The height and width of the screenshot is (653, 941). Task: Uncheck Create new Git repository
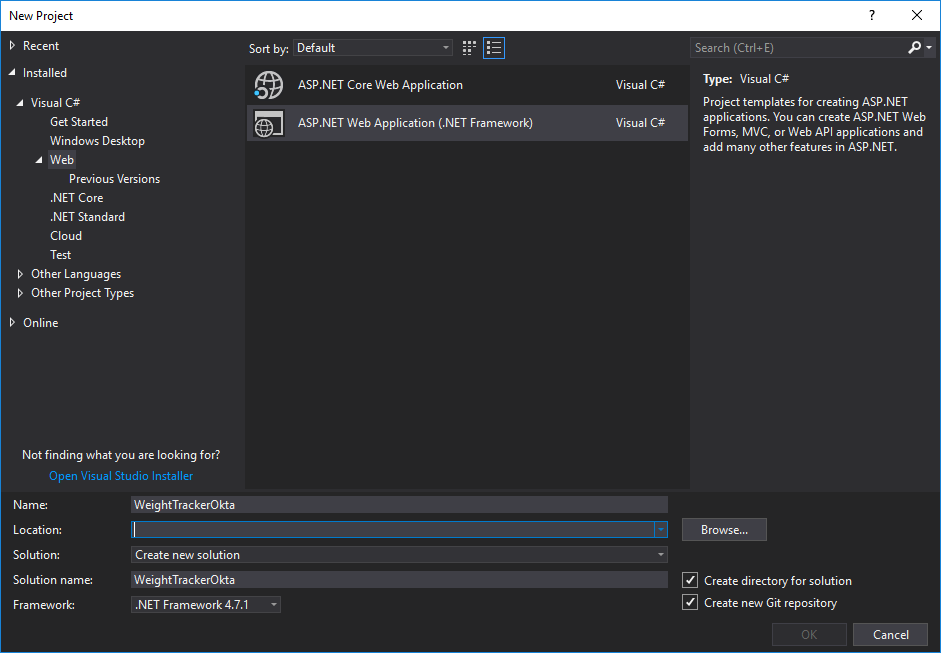click(x=690, y=602)
